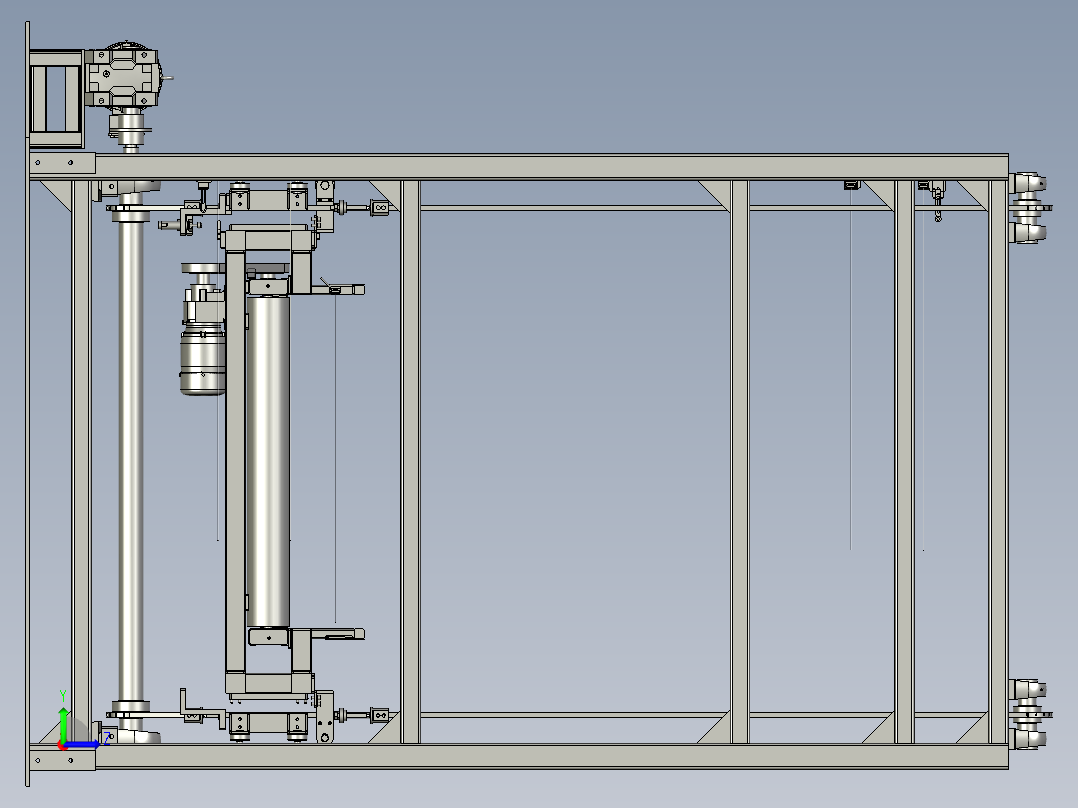Select the green Y axis arrow of the triad
The height and width of the screenshot is (808, 1078).
(63, 724)
